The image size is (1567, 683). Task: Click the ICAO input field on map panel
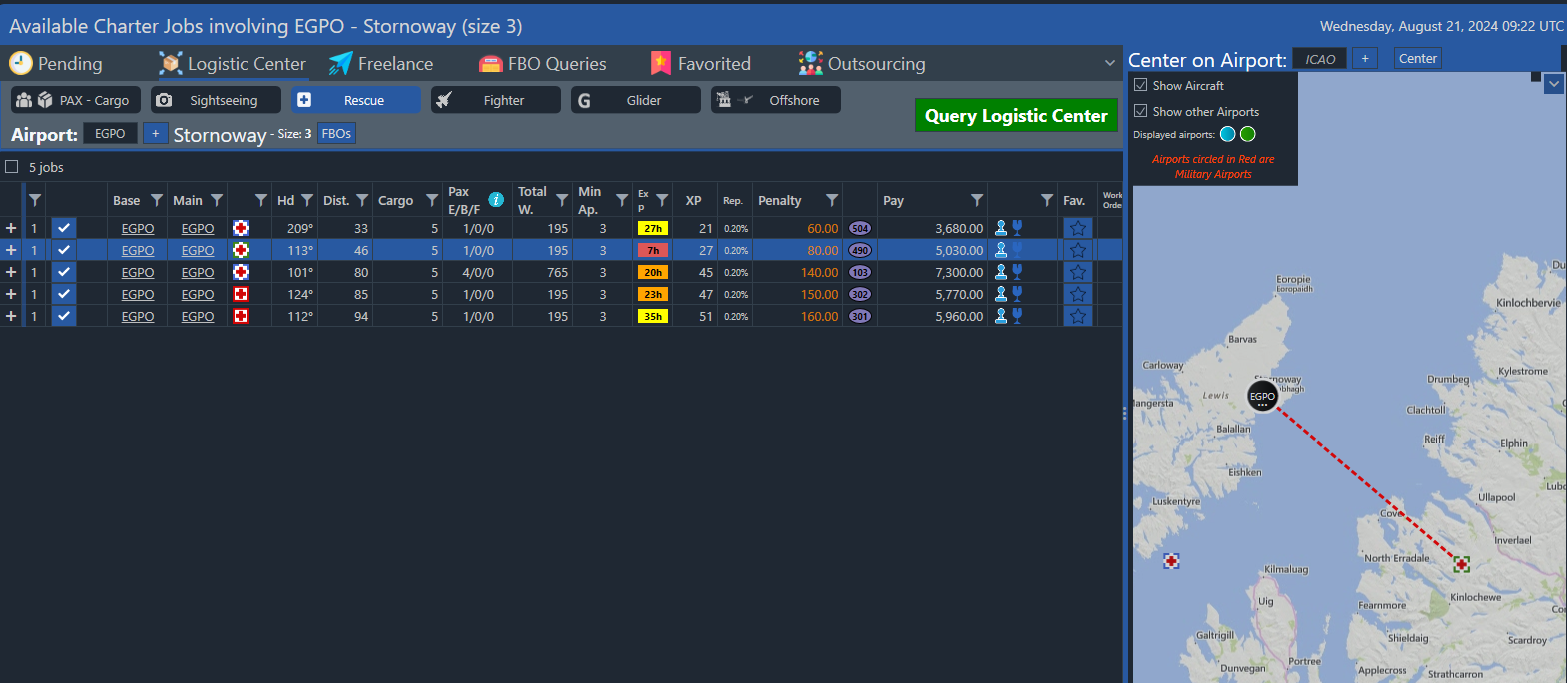1319,59
